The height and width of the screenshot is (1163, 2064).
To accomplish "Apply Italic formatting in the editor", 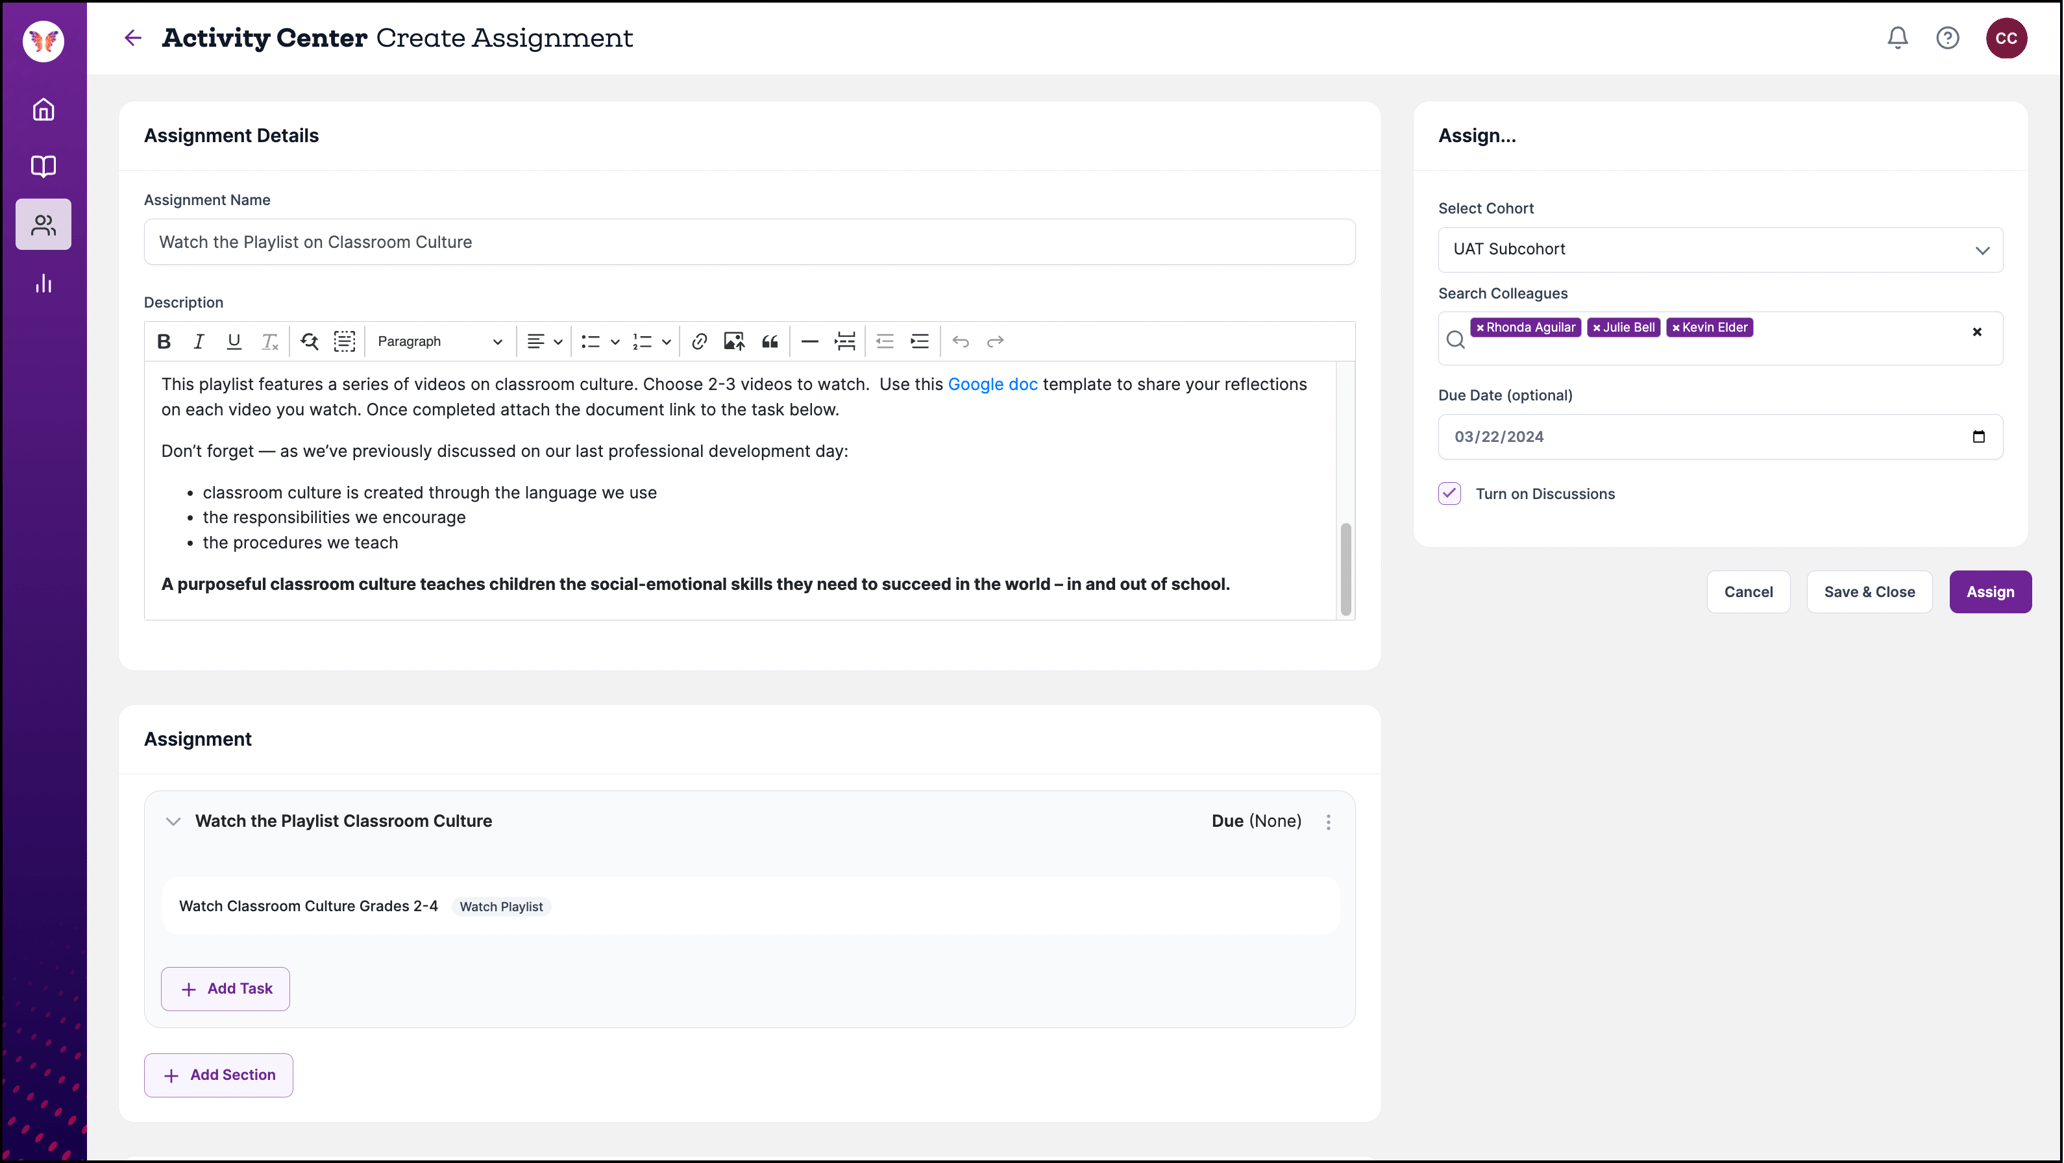I will 199,341.
